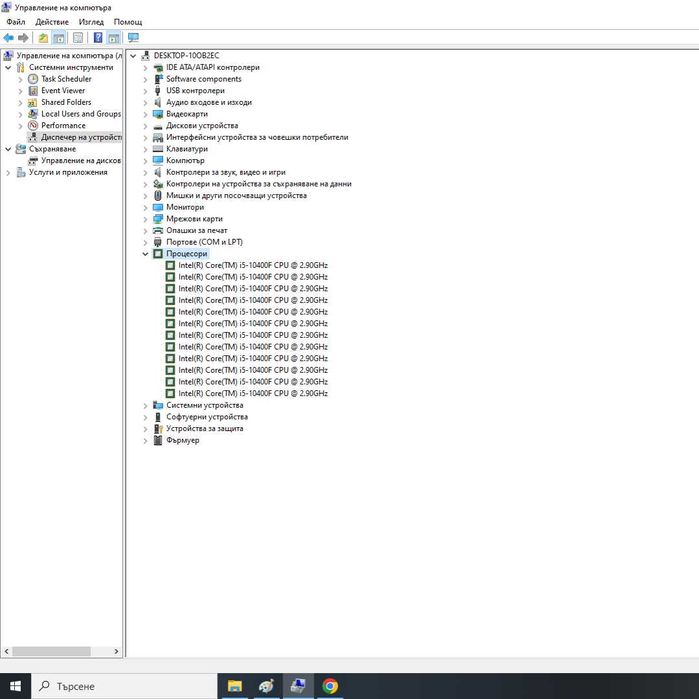Open the Помощ menu
The width and height of the screenshot is (699, 699).
(128, 22)
